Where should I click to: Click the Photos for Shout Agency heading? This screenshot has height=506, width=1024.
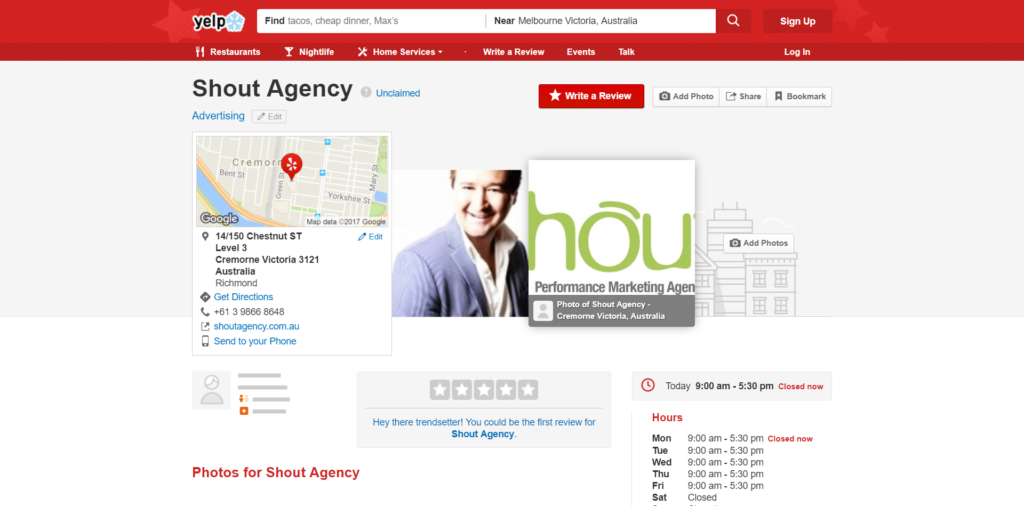(x=276, y=473)
